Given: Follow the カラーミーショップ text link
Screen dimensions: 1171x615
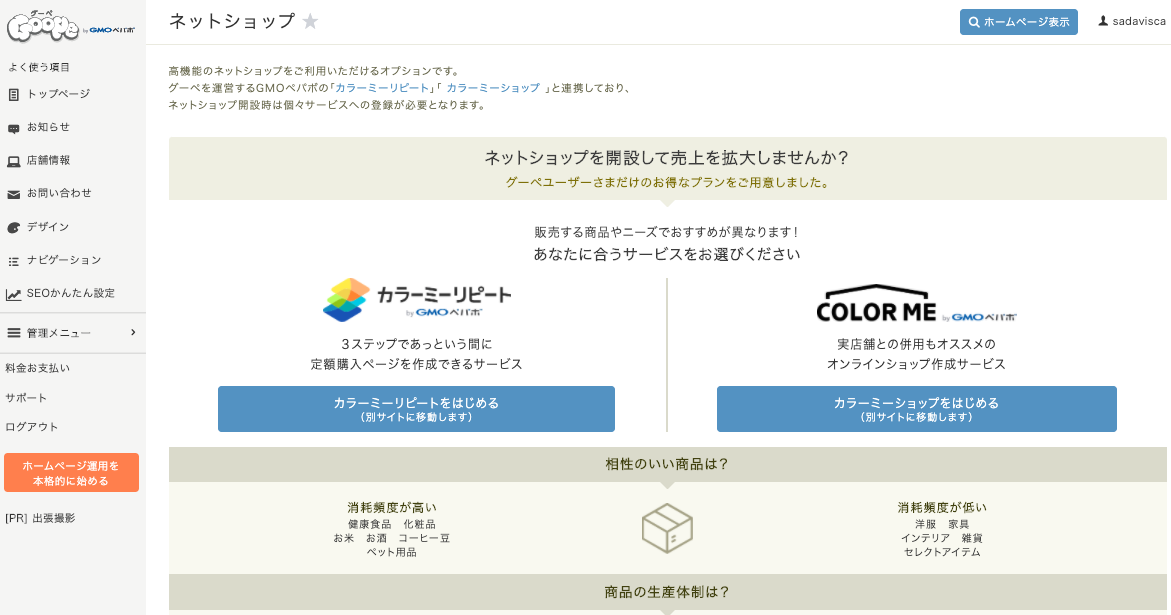Looking at the screenshot, I should pyautogui.click(x=493, y=88).
